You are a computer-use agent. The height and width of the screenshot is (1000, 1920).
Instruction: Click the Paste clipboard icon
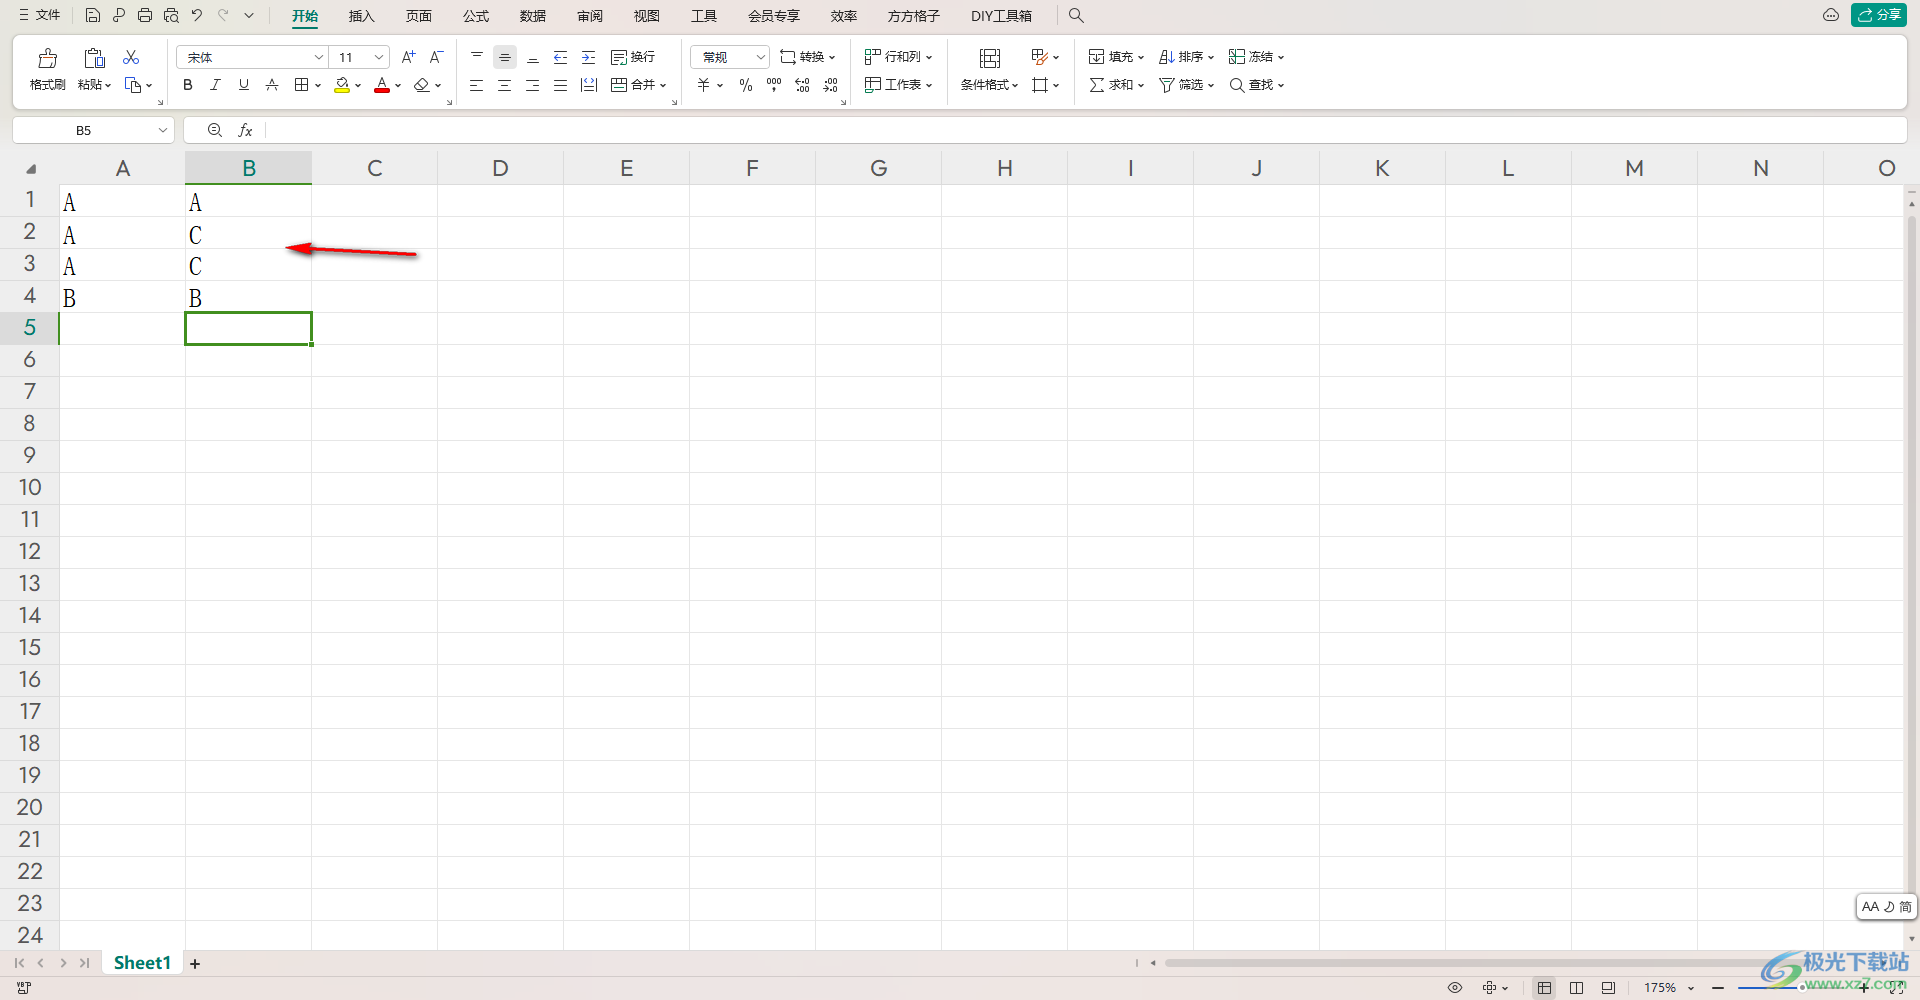[94, 58]
